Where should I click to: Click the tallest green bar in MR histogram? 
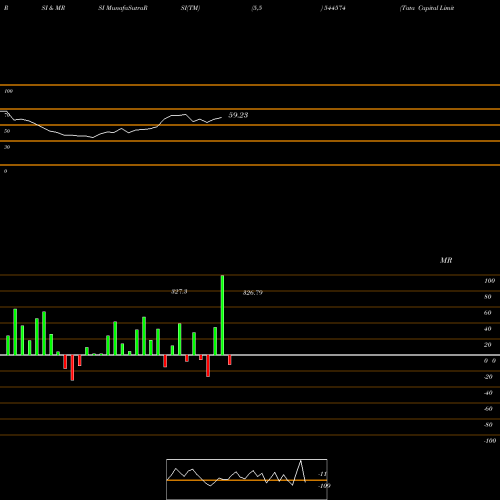pos(222,315)
